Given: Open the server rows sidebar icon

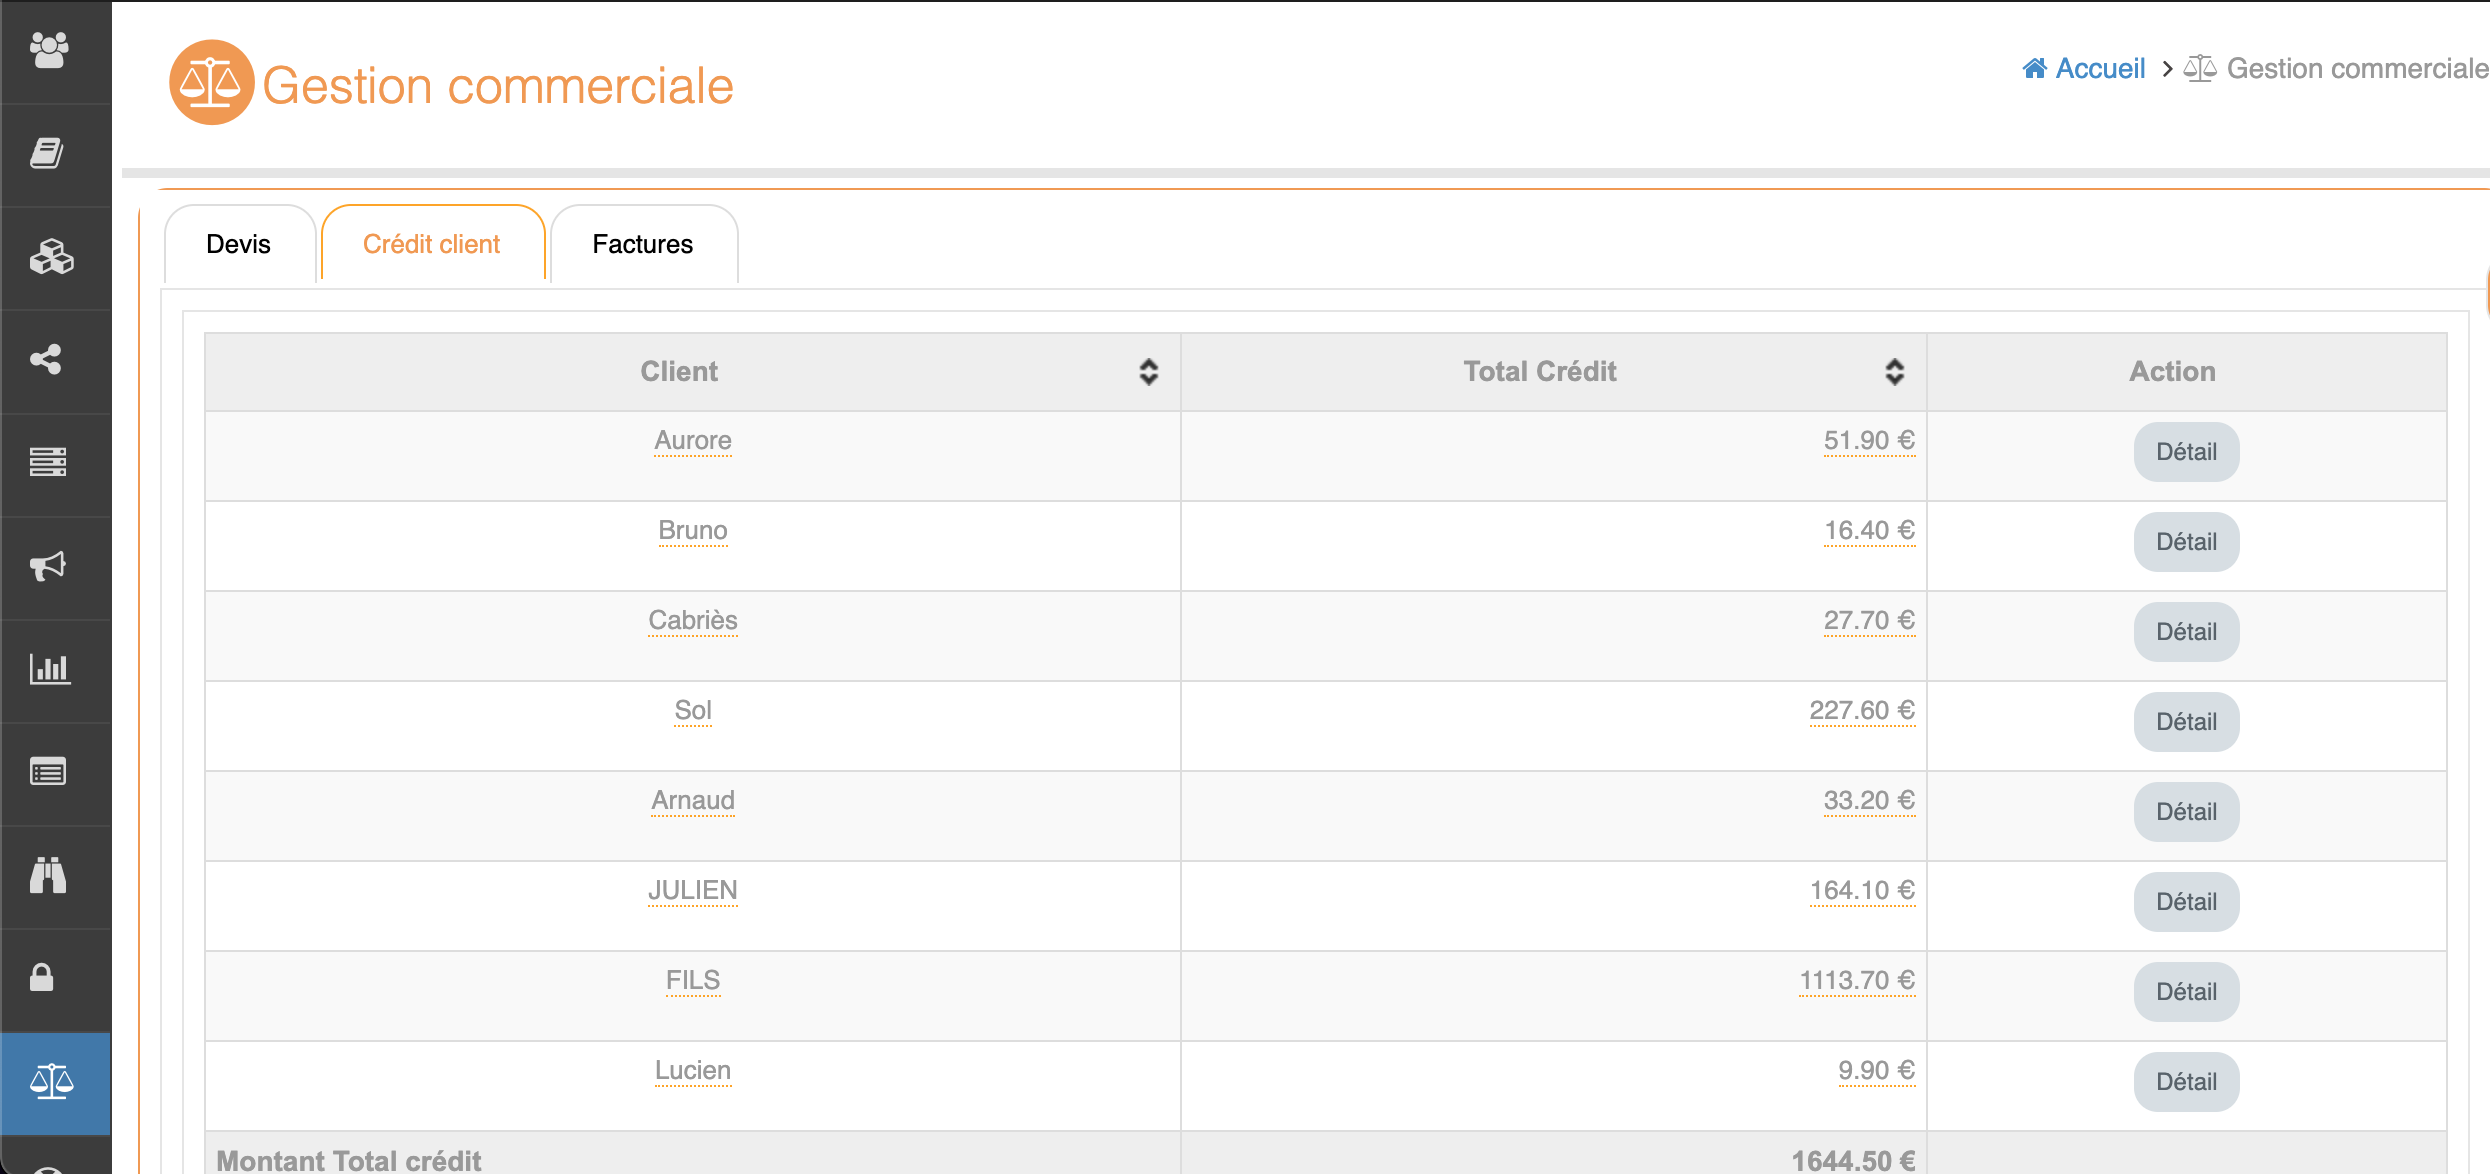Looking at the screenshot, I should click(48, 462).
